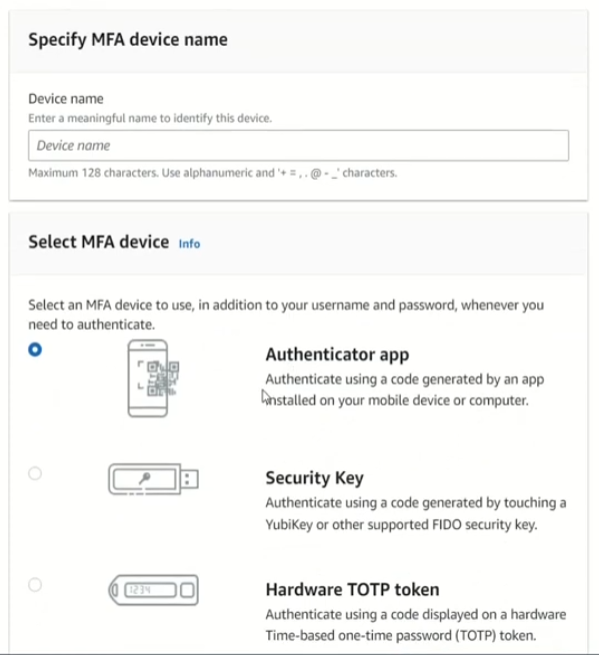599x655 pixels.
Task: Open the Info link beside Select MFA device
Action: 189,244
